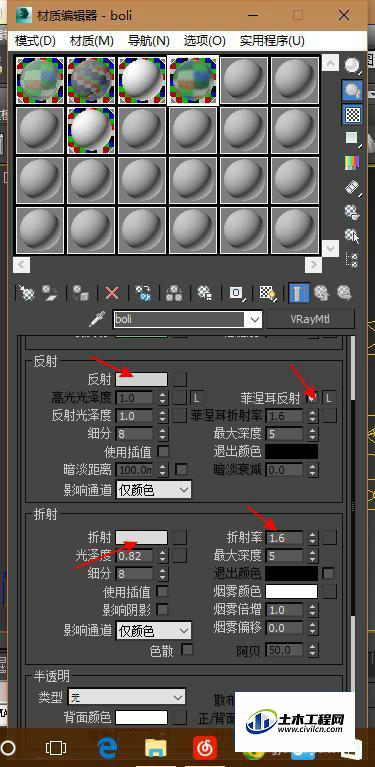The height and width of the screenshot is (767, 375).
Task: Click the Material ID Channel icon
Action: (x=236, y=293)
